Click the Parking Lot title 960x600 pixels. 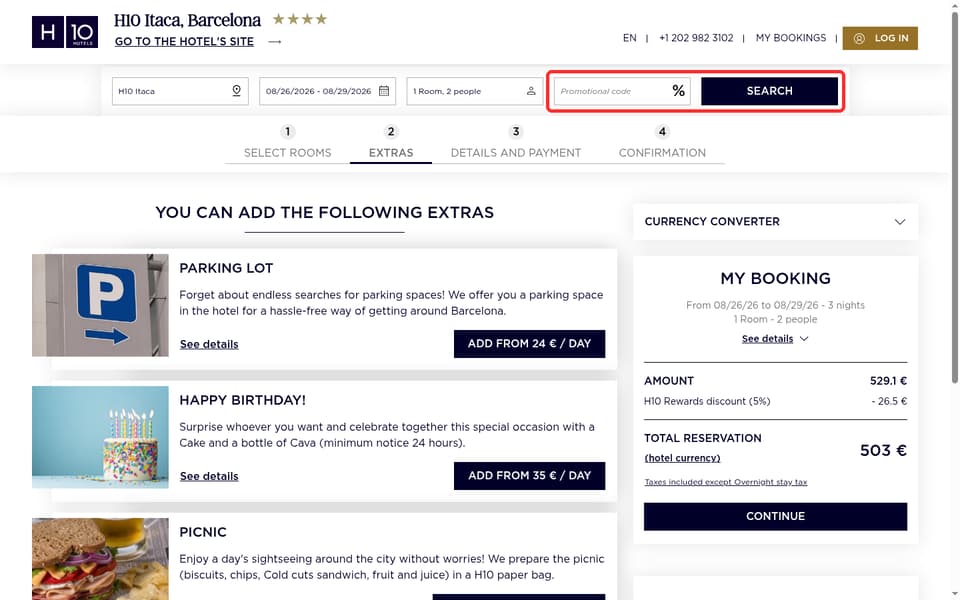[x=226, y=268]
